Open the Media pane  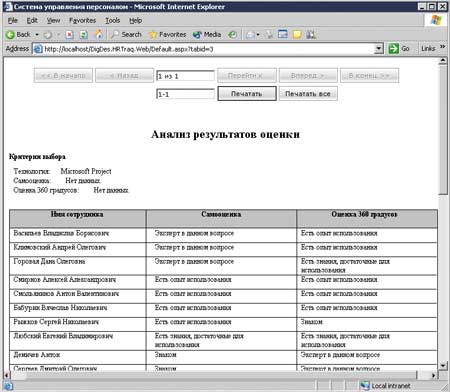click(207, 34)
